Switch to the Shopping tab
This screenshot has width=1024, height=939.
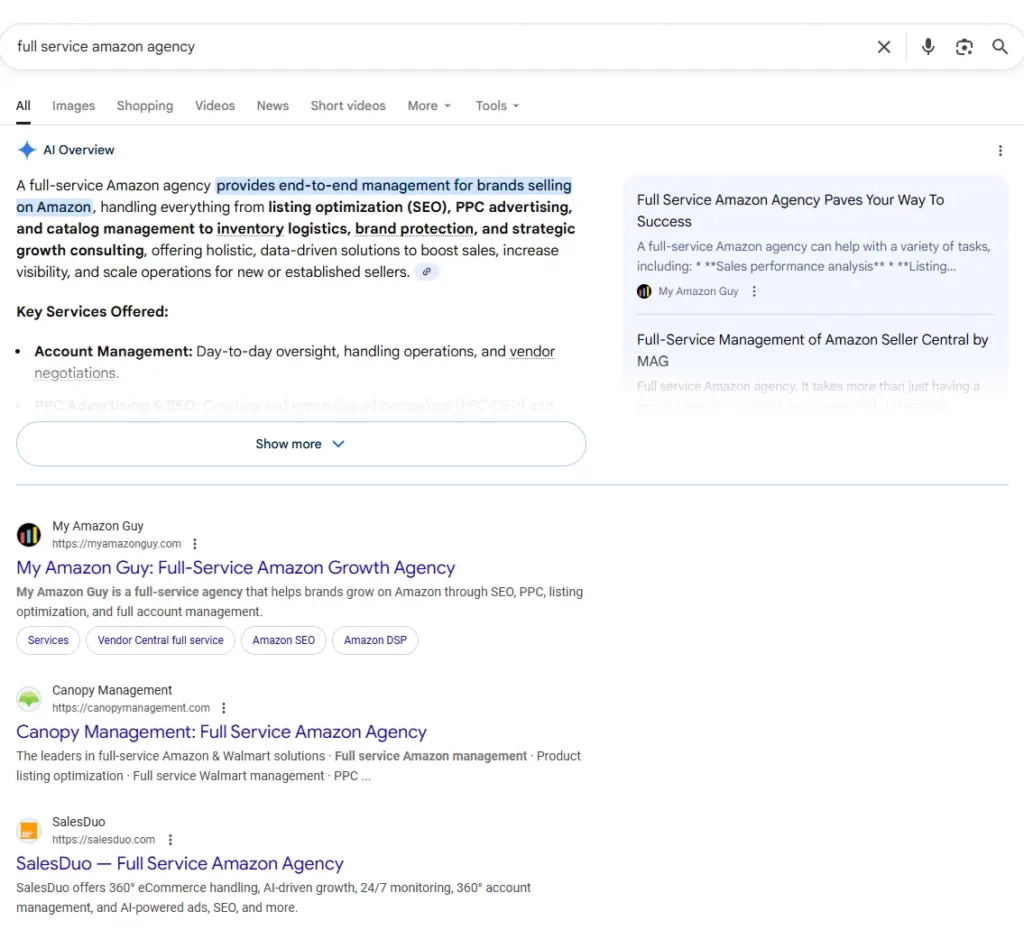(x=144, y=105)
